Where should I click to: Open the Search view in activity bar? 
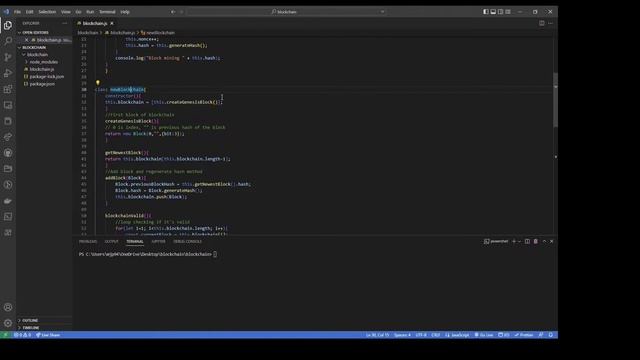8,41
